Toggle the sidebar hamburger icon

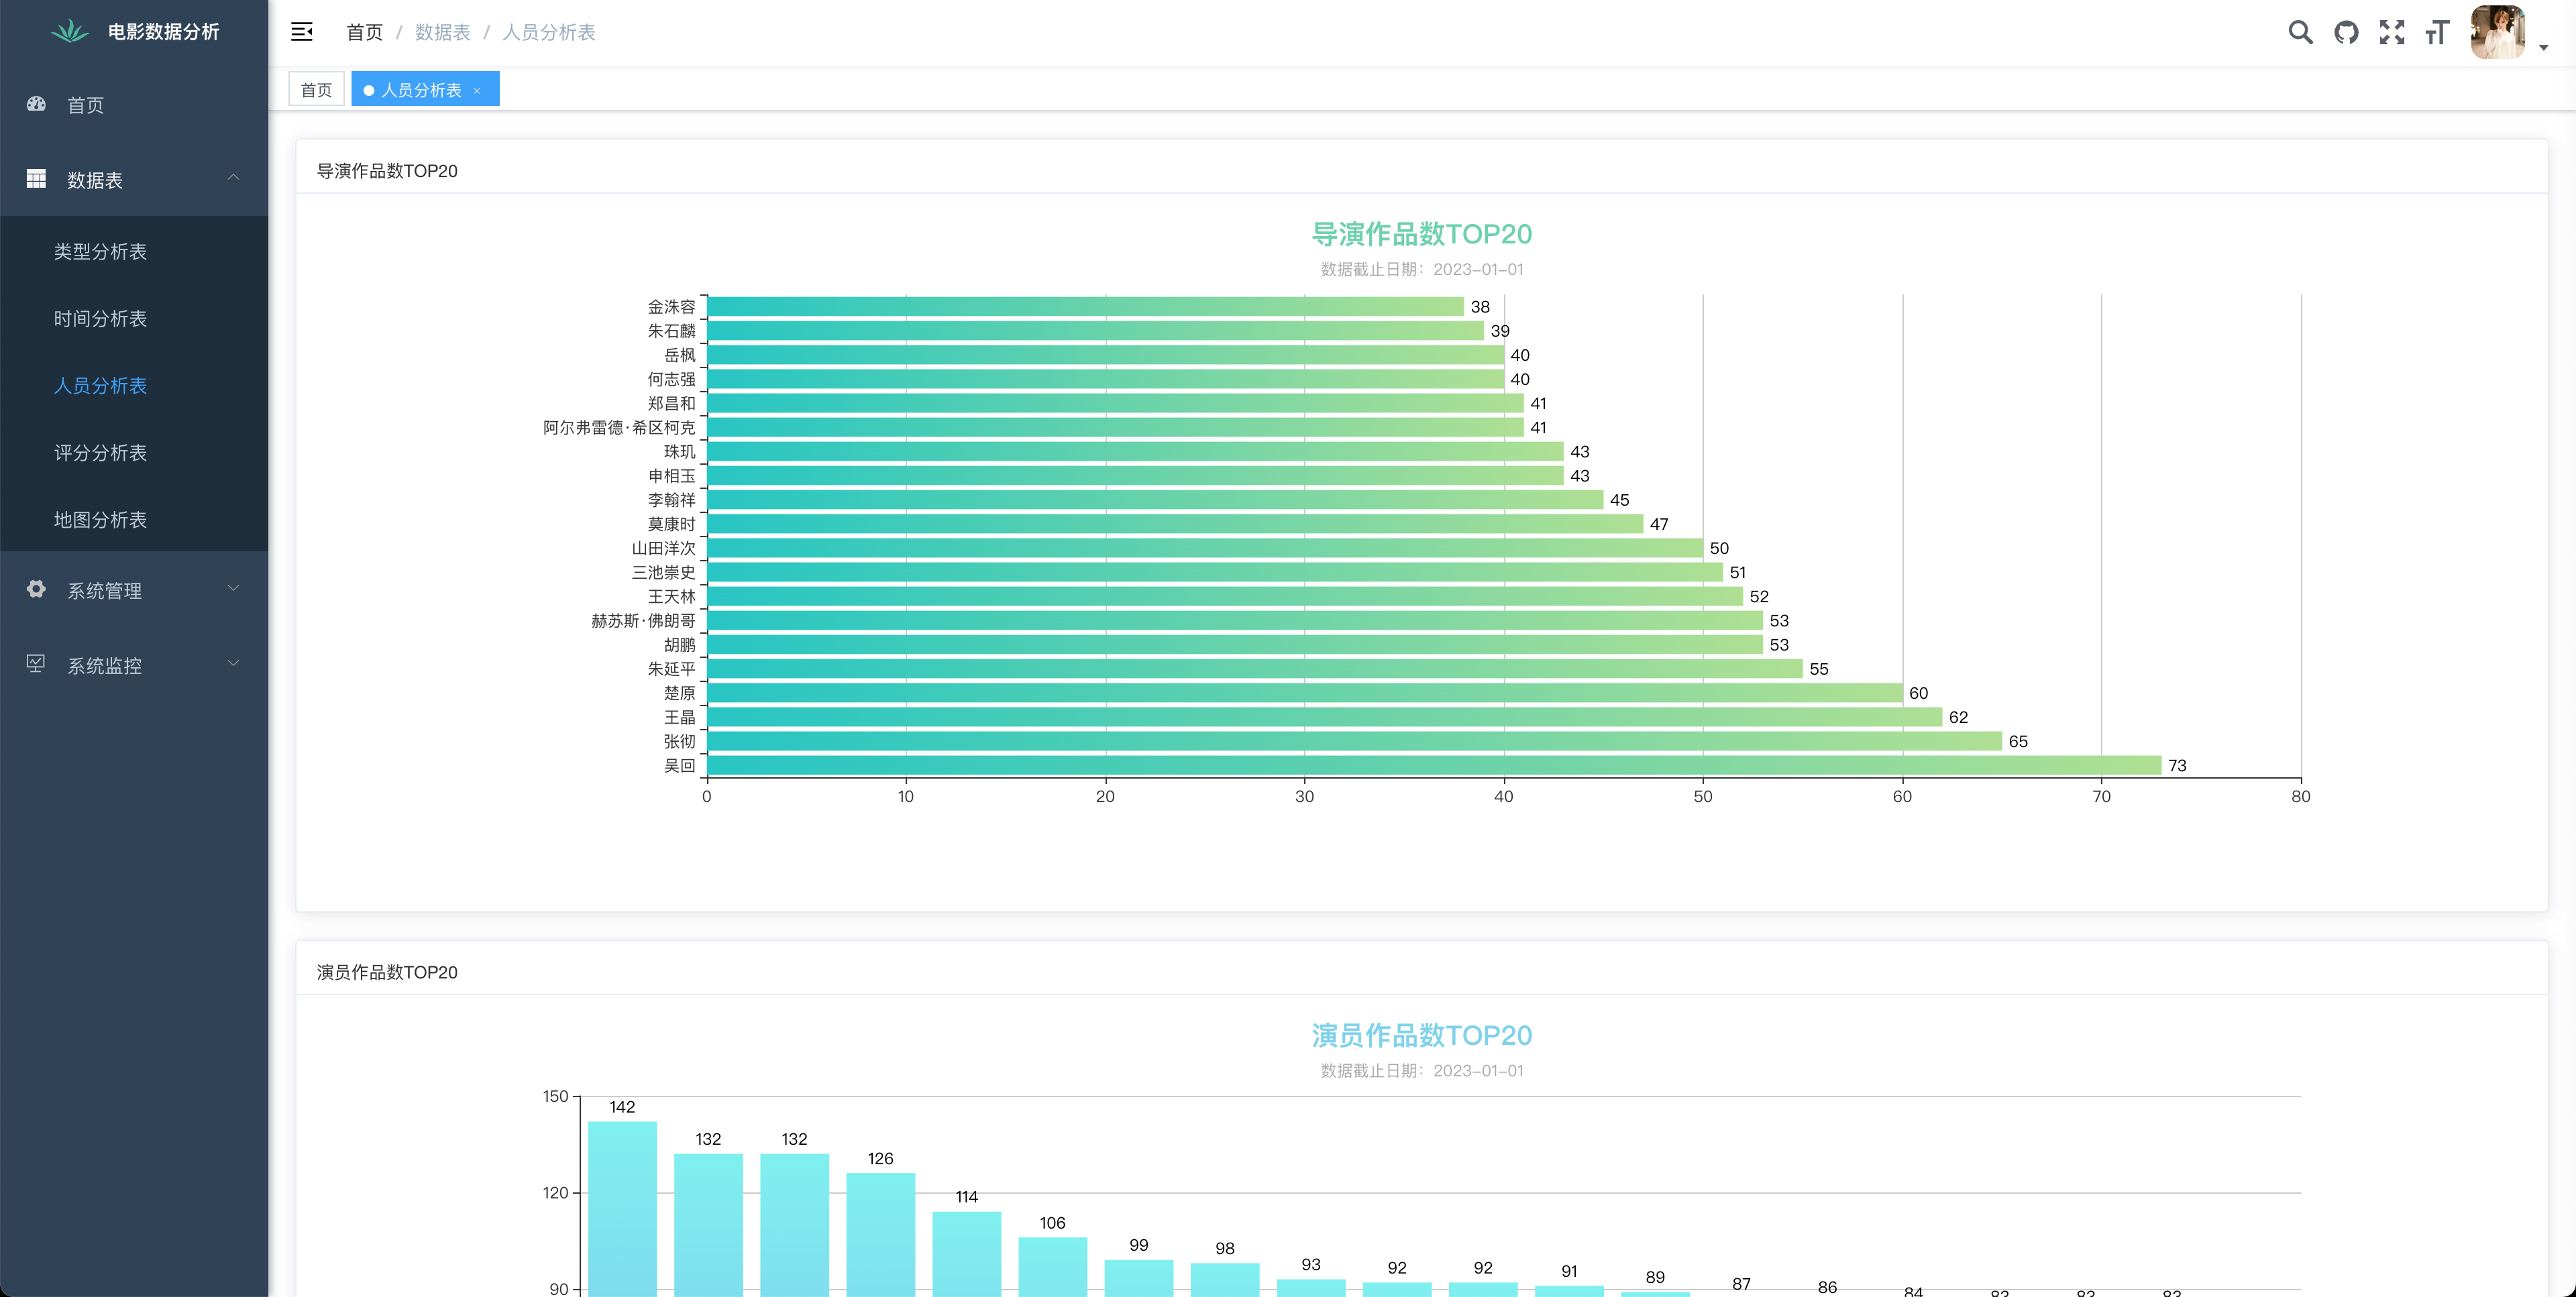point(302,32)
